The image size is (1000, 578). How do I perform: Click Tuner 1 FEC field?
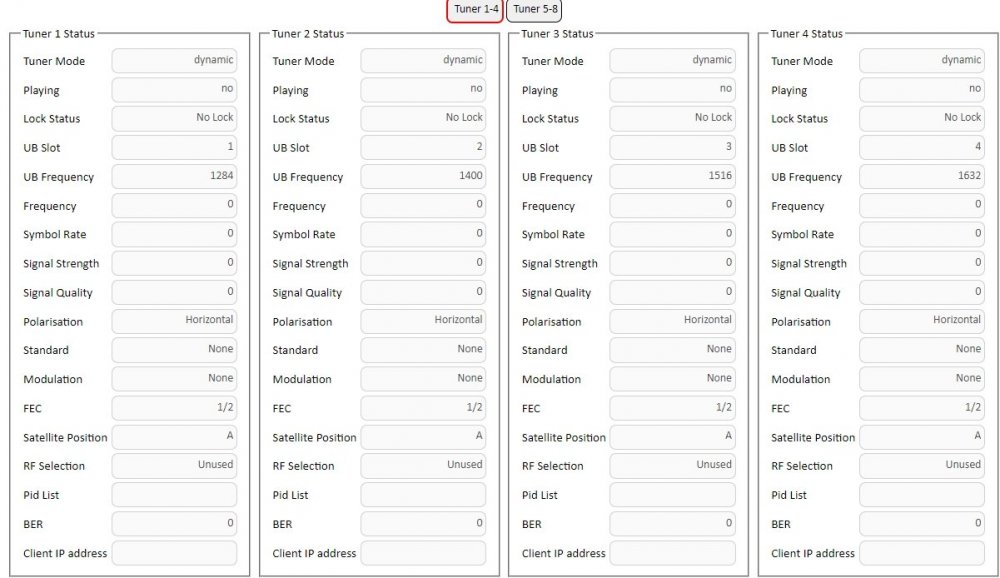pos(174,408)
